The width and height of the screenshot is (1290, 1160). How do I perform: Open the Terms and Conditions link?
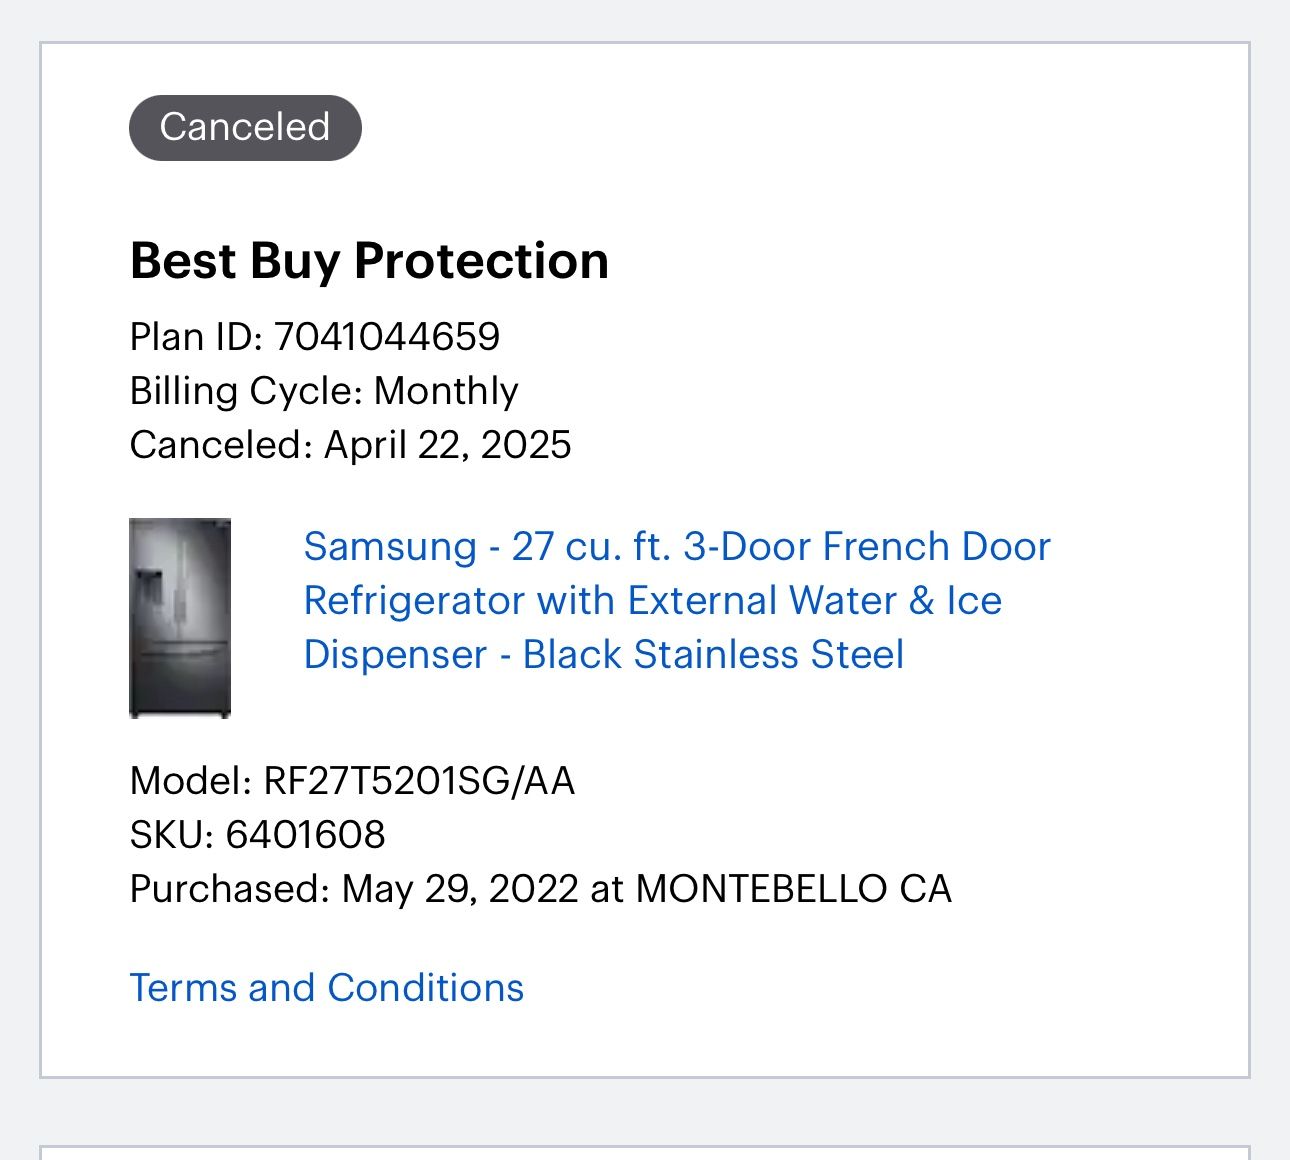pyautogui.click(x=326, y=988)
